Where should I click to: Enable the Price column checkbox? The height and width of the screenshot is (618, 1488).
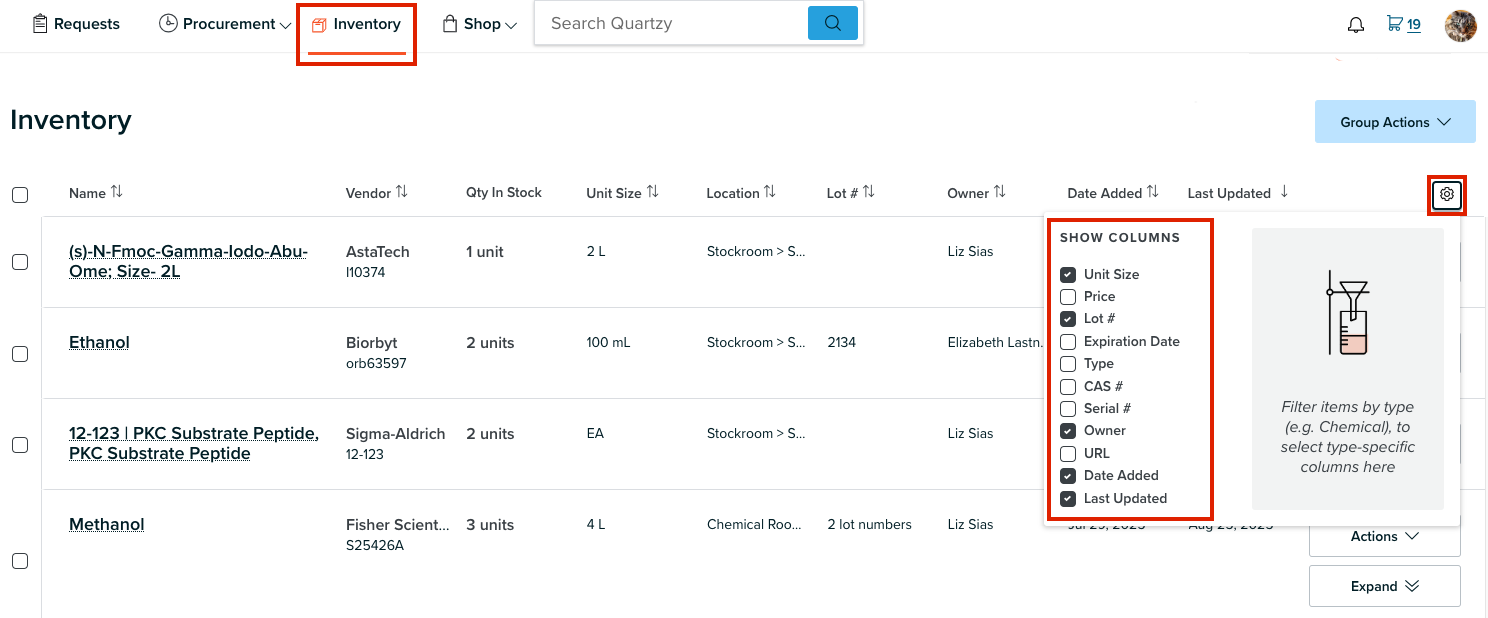[x=1068, y=297]
